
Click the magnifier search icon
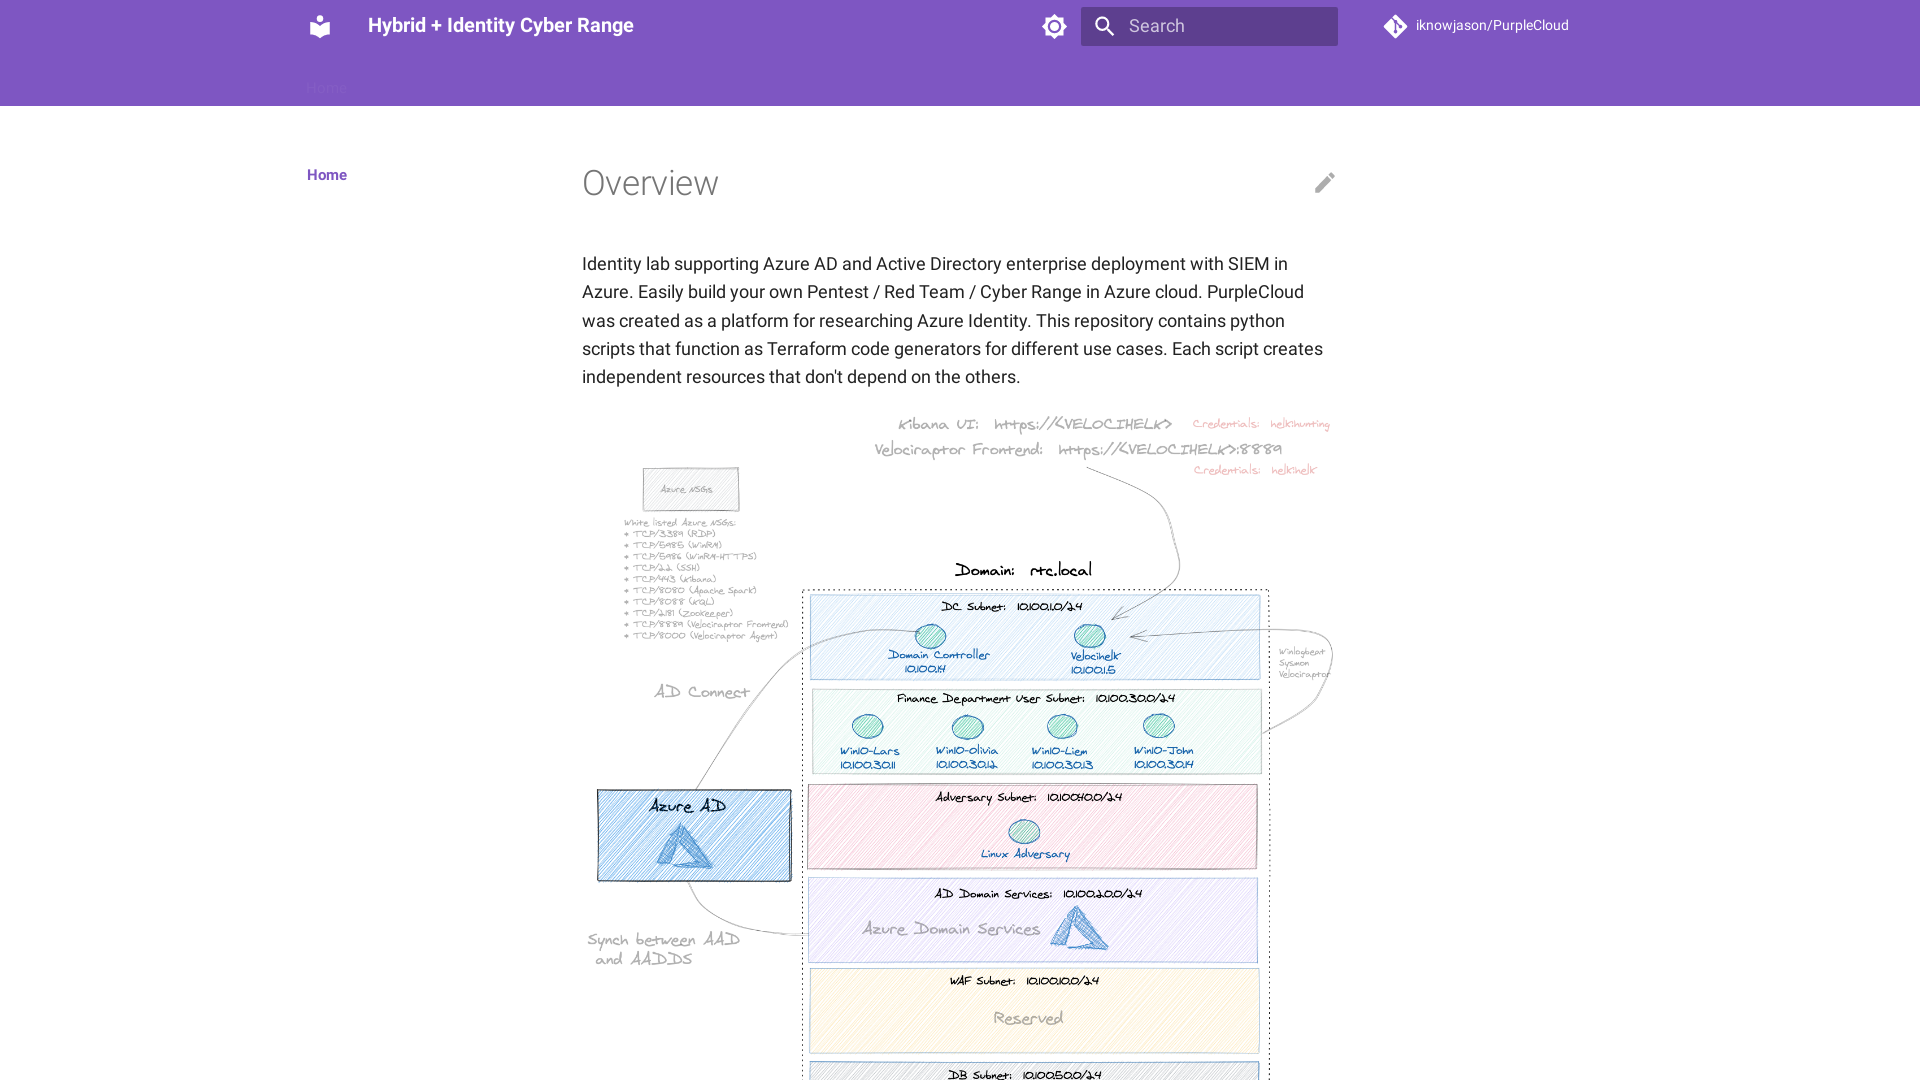pyautogui.click(x=1104, y=26)
